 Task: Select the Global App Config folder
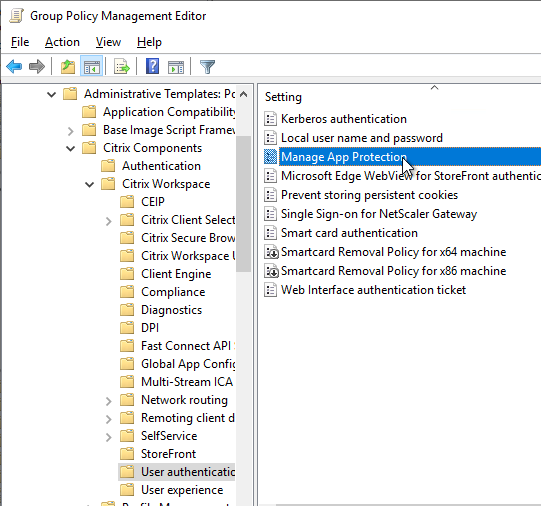click(x=188, y=364)
